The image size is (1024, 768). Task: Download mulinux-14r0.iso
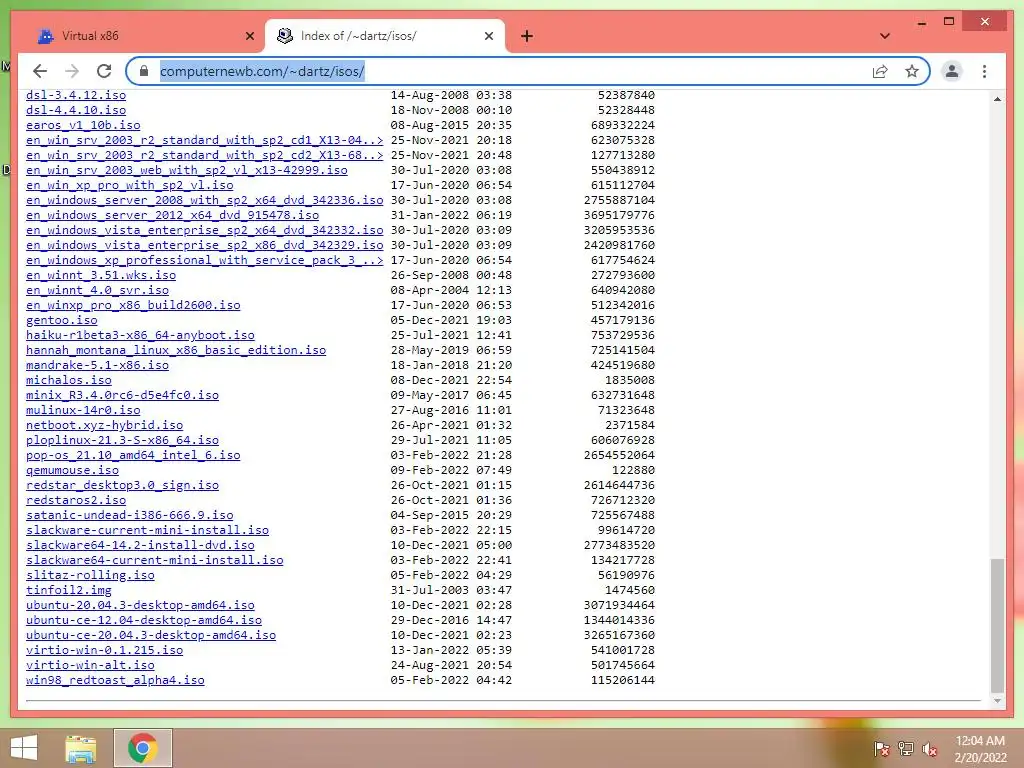click(83, 411)
